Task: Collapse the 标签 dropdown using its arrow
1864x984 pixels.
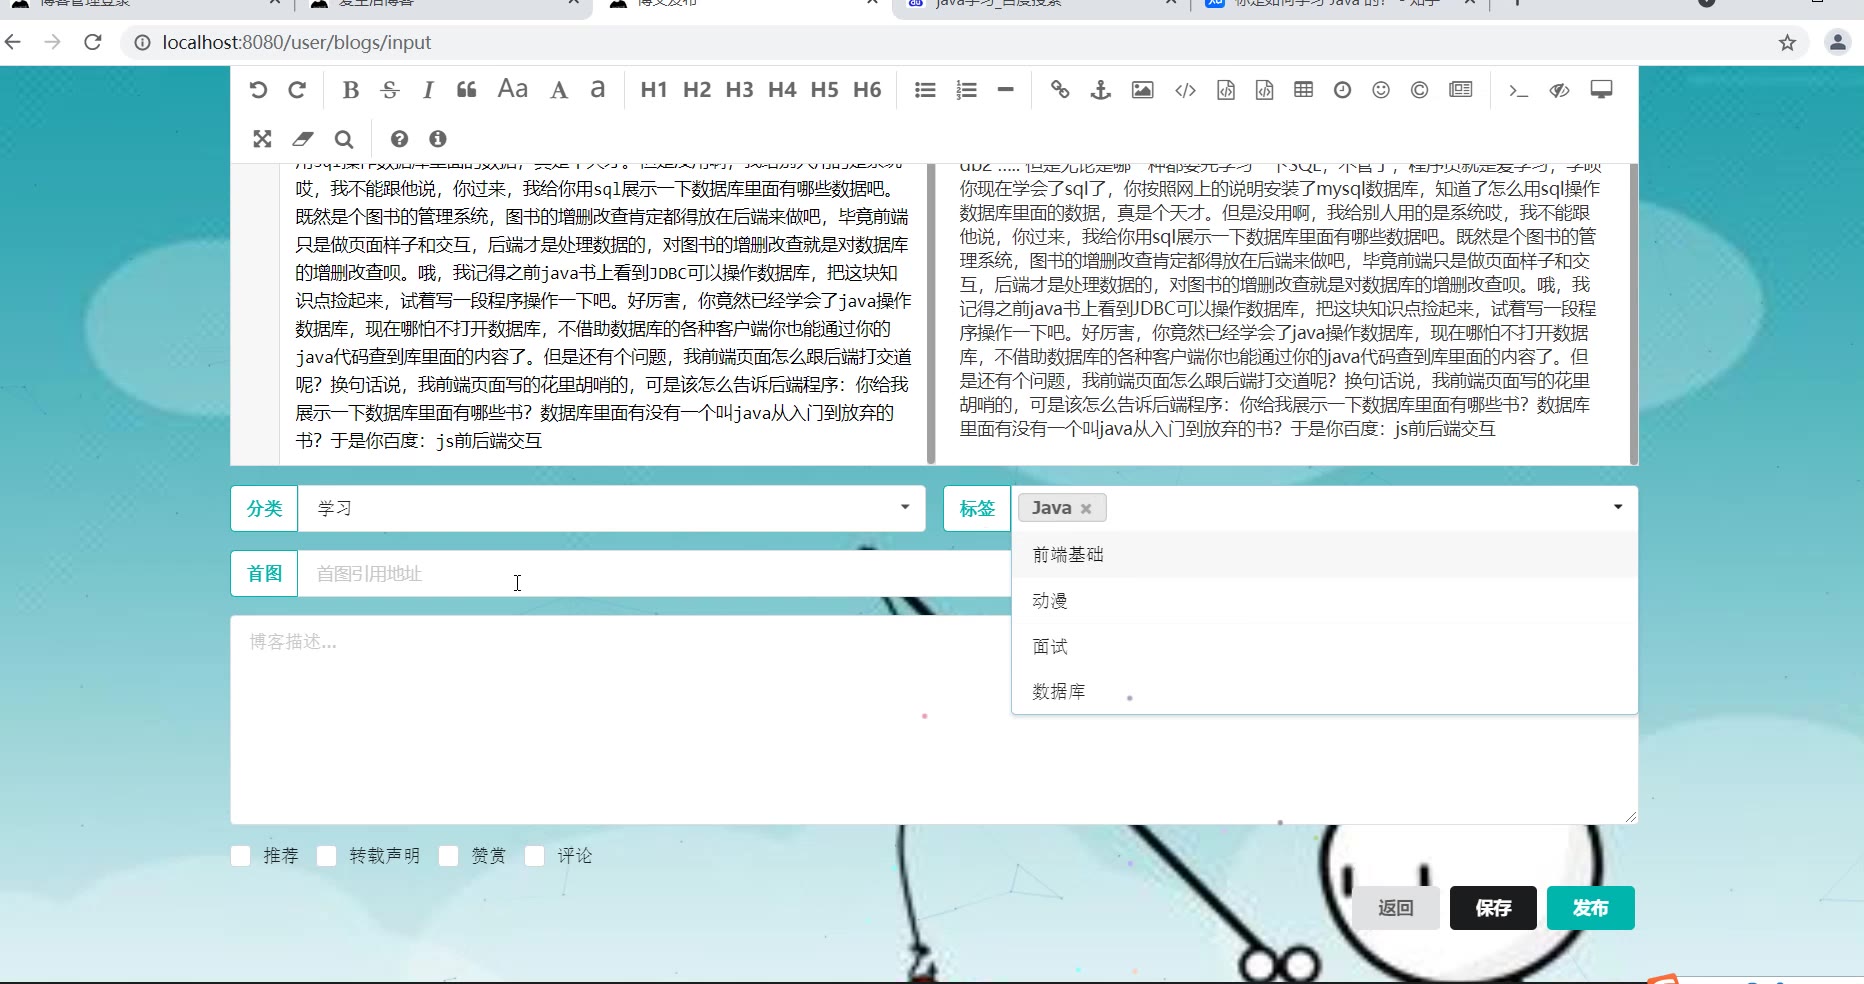Action: pos(1617,507)
